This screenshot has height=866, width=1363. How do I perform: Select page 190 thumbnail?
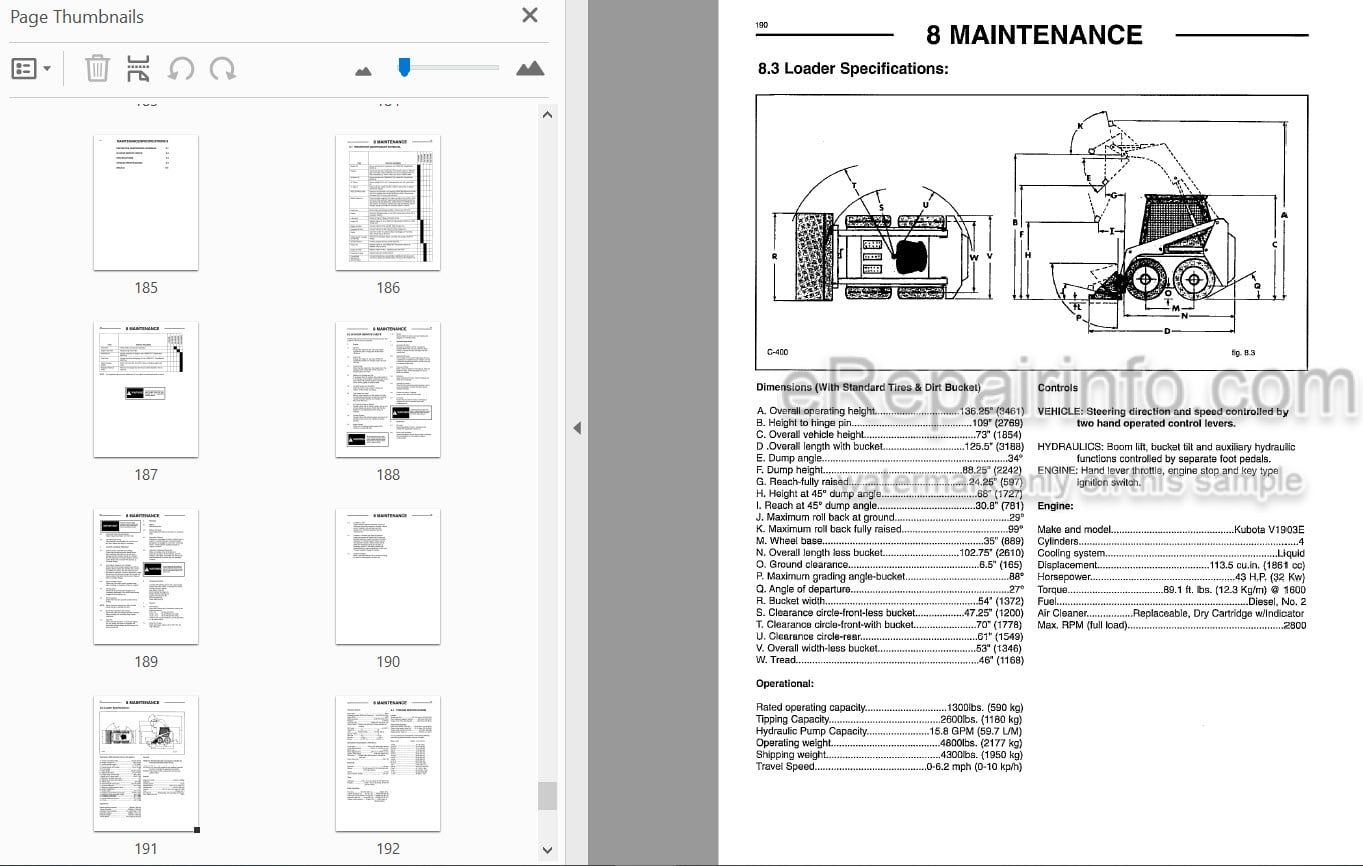[x=388, y=577]
